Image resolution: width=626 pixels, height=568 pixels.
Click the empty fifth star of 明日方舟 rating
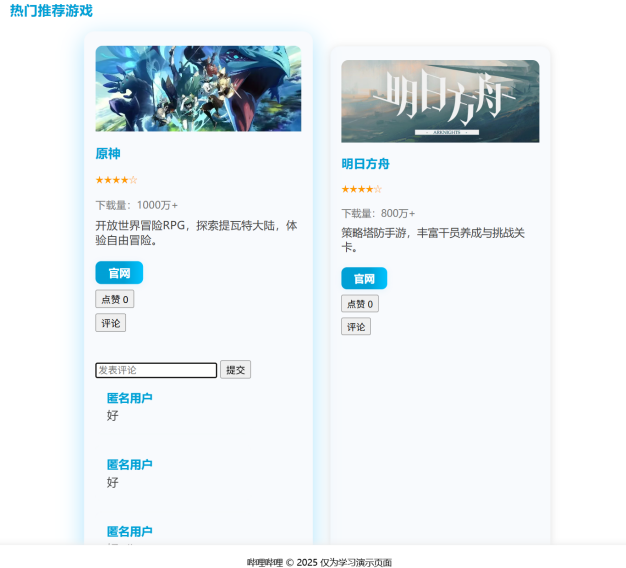(x=378, y=189)
